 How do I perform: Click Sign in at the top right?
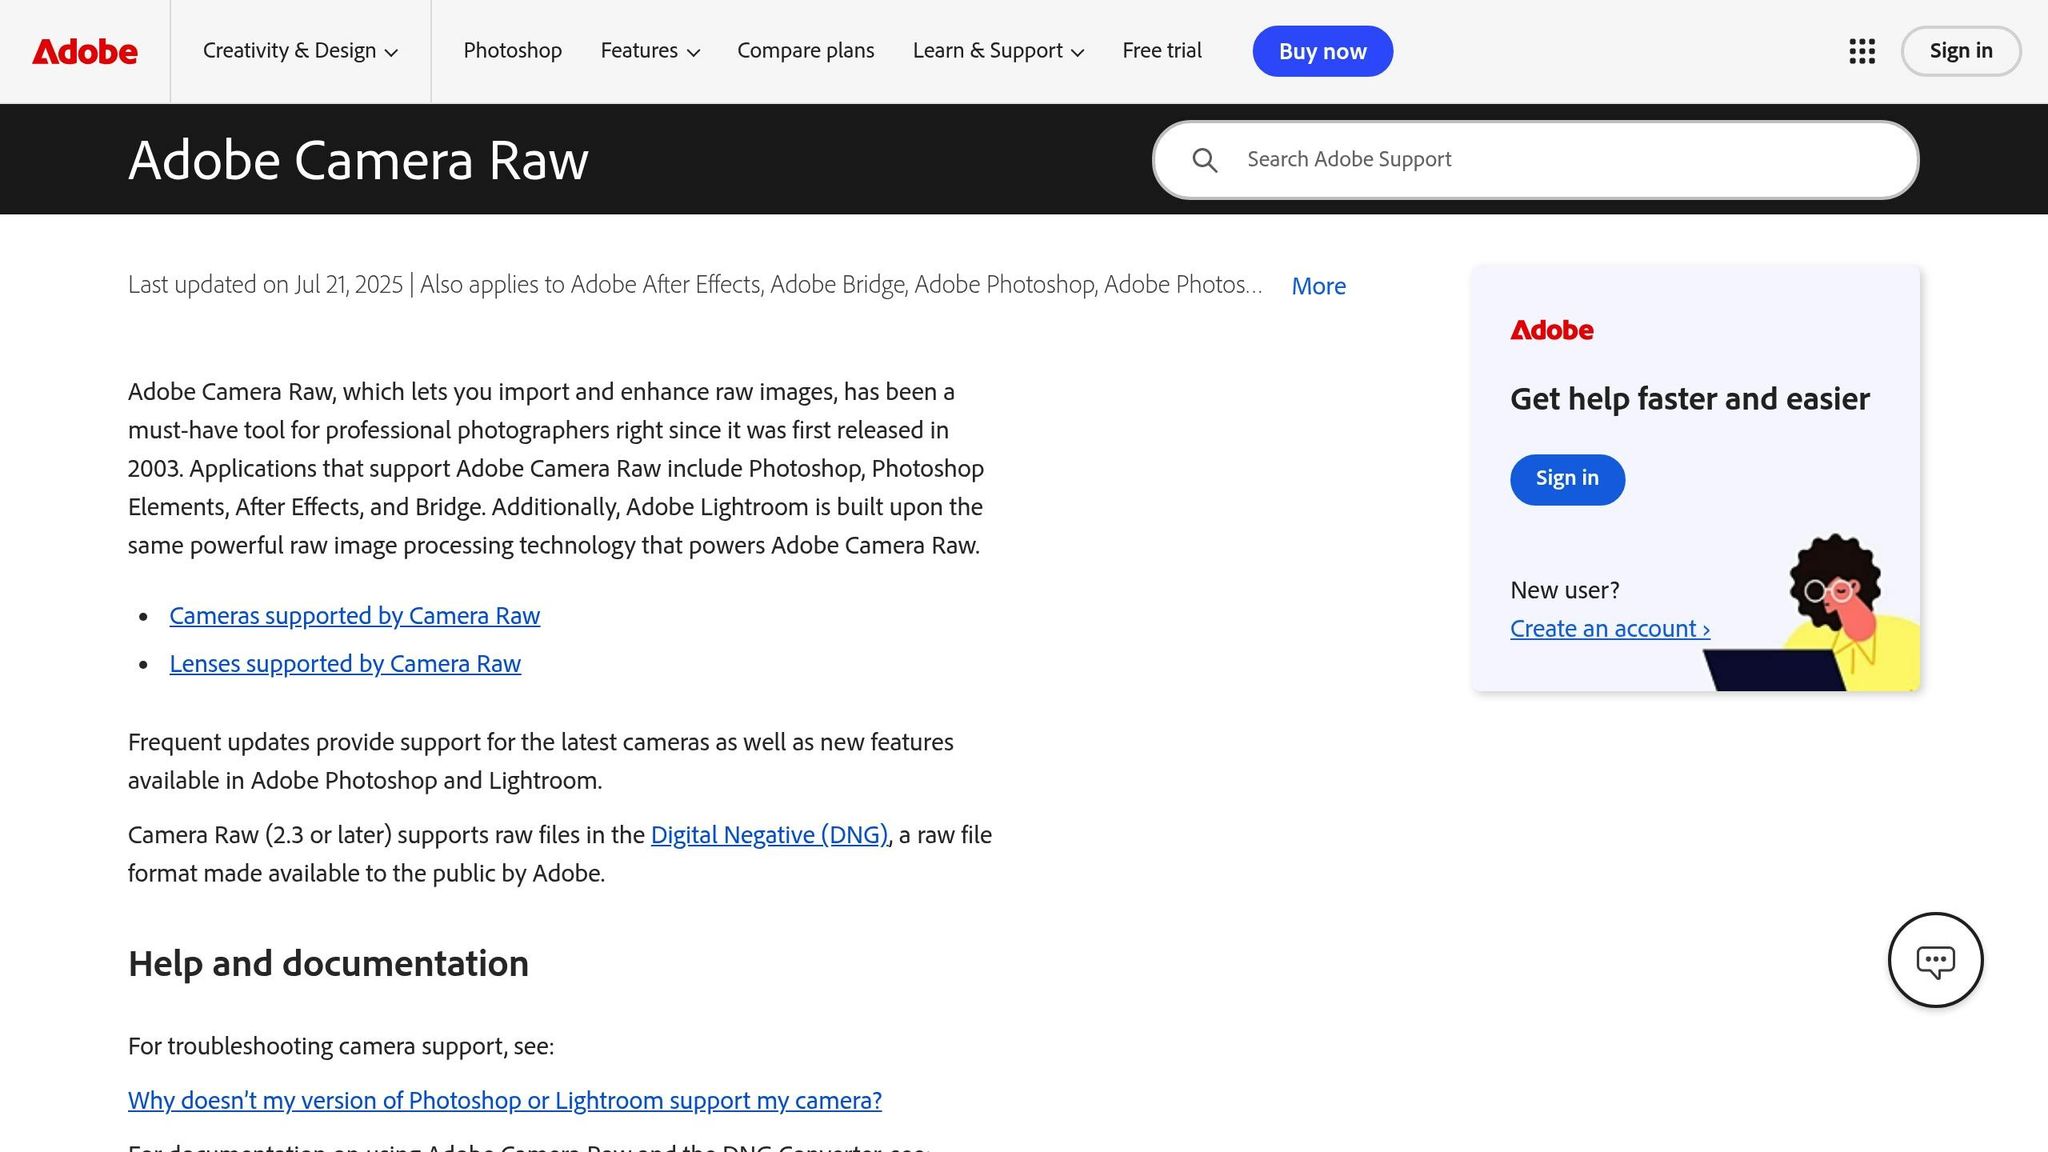1959,50
